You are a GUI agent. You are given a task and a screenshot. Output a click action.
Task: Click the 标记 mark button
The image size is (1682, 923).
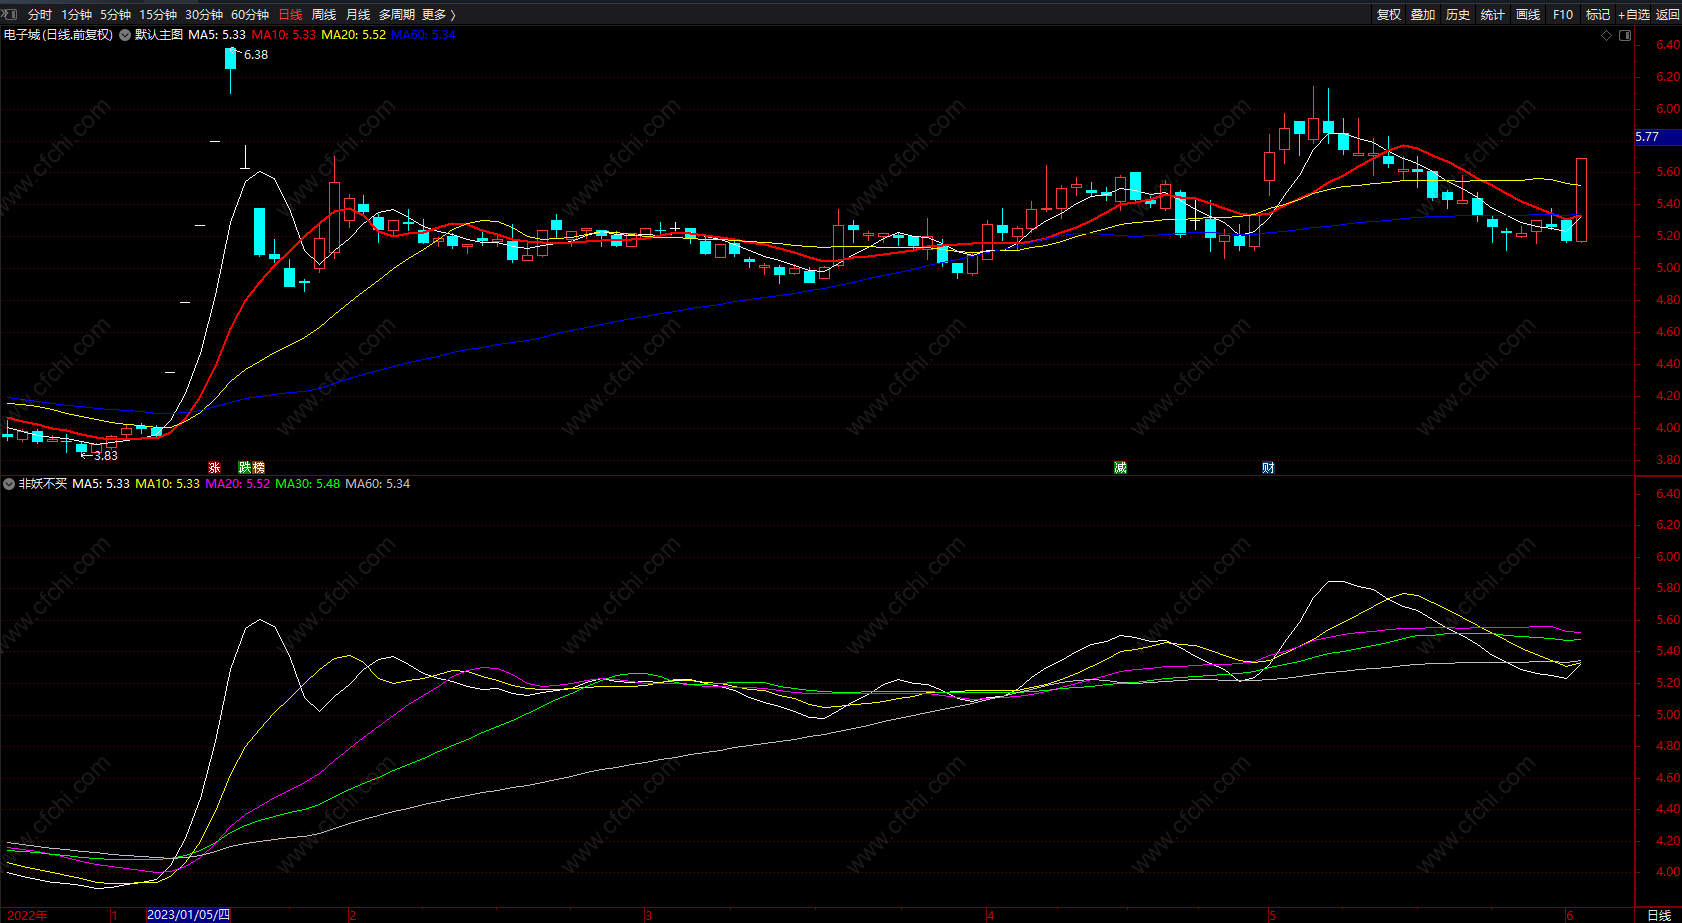point(1598,15)
